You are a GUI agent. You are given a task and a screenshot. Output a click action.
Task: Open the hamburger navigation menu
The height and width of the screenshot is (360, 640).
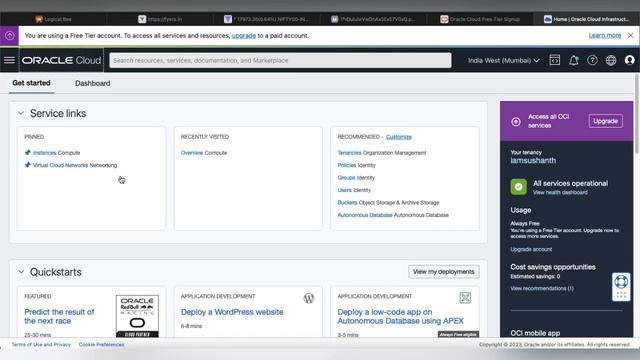tap(9, 60)
